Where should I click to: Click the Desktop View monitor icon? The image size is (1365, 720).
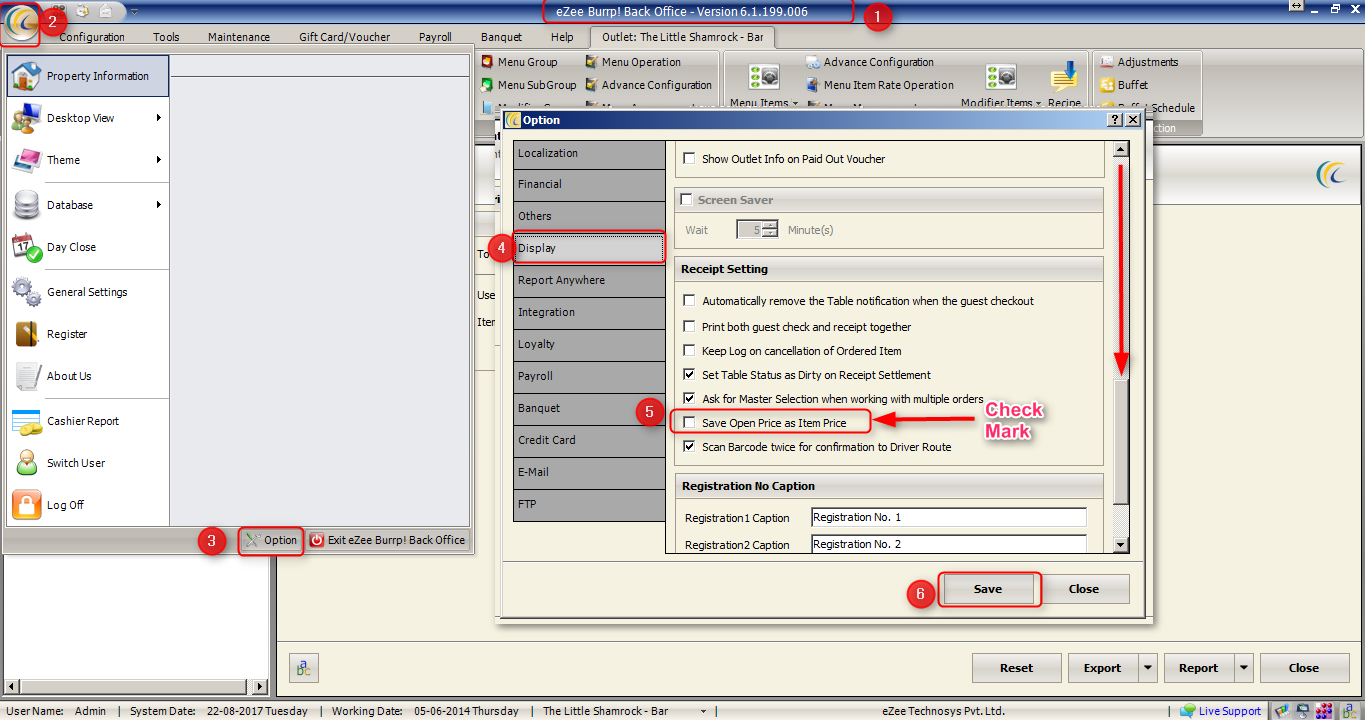(x=26, y=118)
